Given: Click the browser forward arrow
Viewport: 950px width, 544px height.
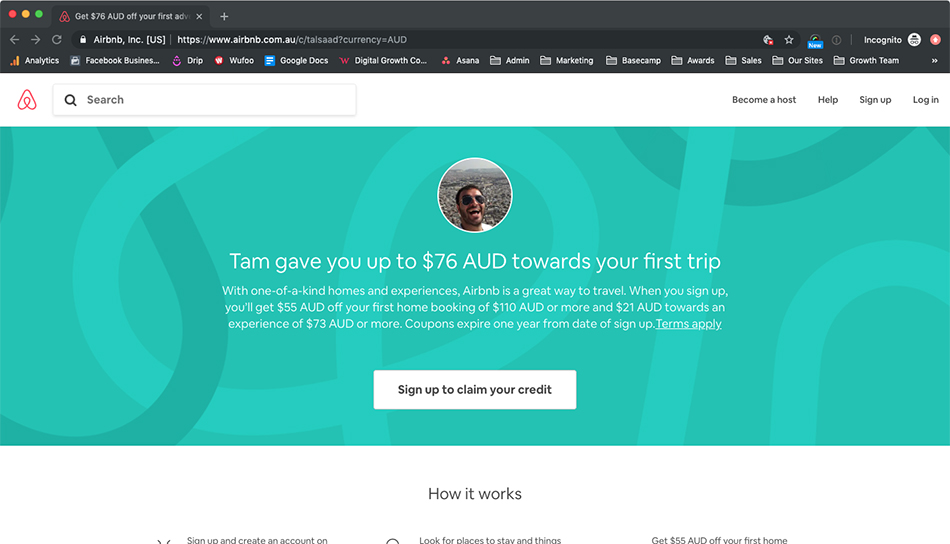Looking at the screenshot, I should [x=36, y=39].
